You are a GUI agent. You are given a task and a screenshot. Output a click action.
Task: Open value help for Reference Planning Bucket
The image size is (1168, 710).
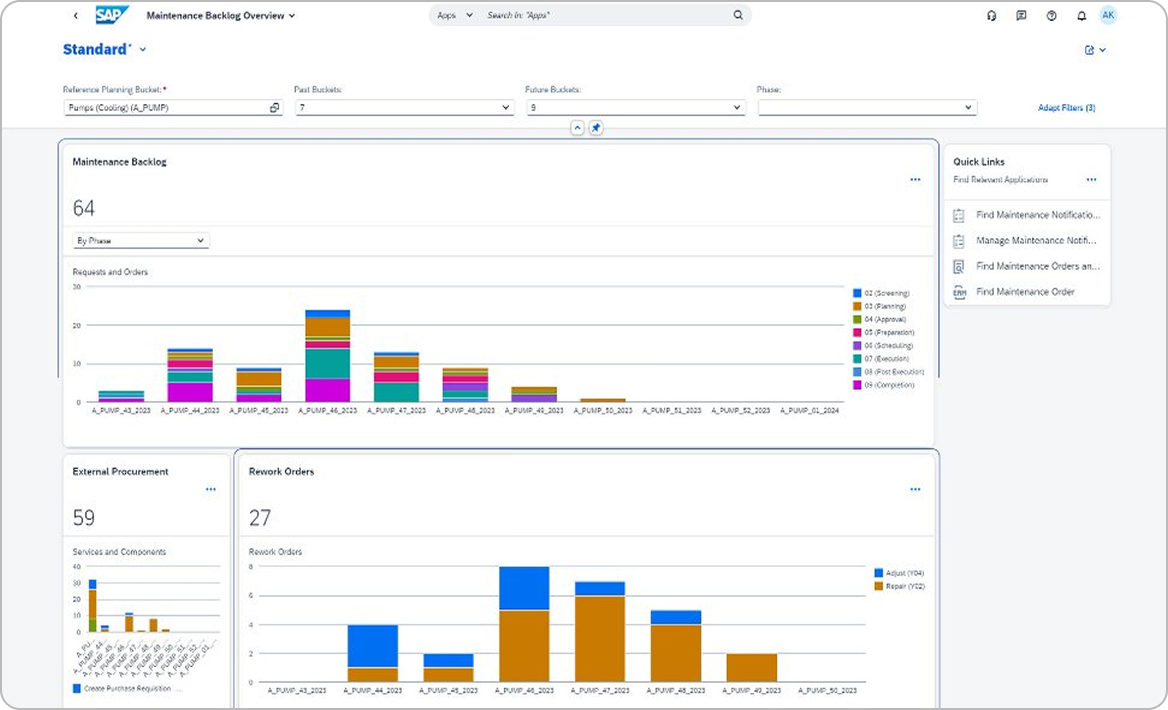click(274, 108)
